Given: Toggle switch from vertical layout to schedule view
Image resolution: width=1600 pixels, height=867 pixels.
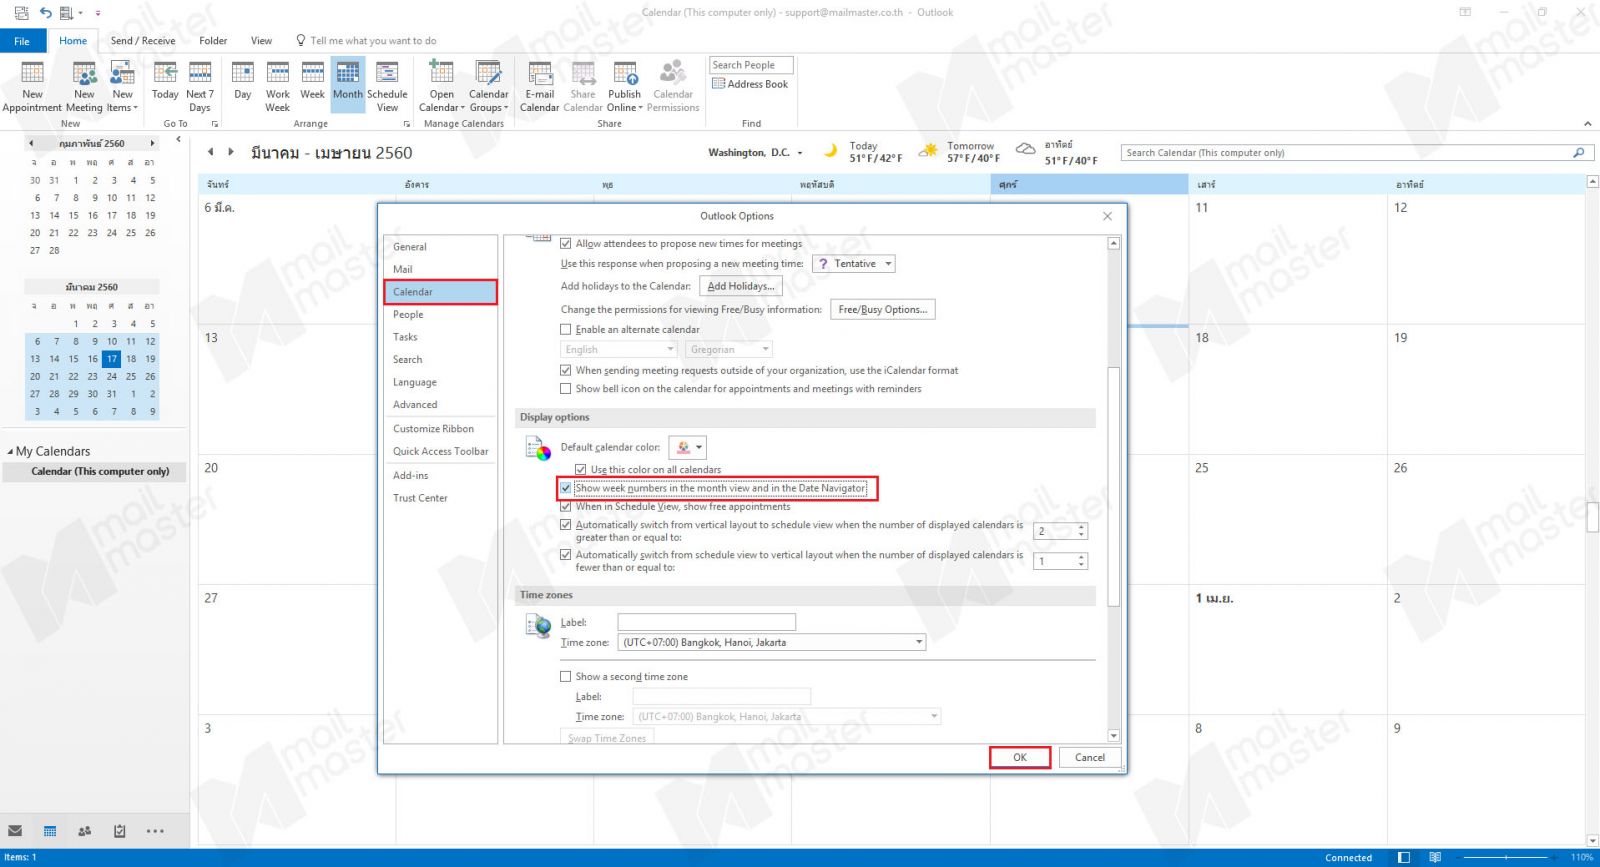Looking at the screenshot, I should (x=566, y=524).
